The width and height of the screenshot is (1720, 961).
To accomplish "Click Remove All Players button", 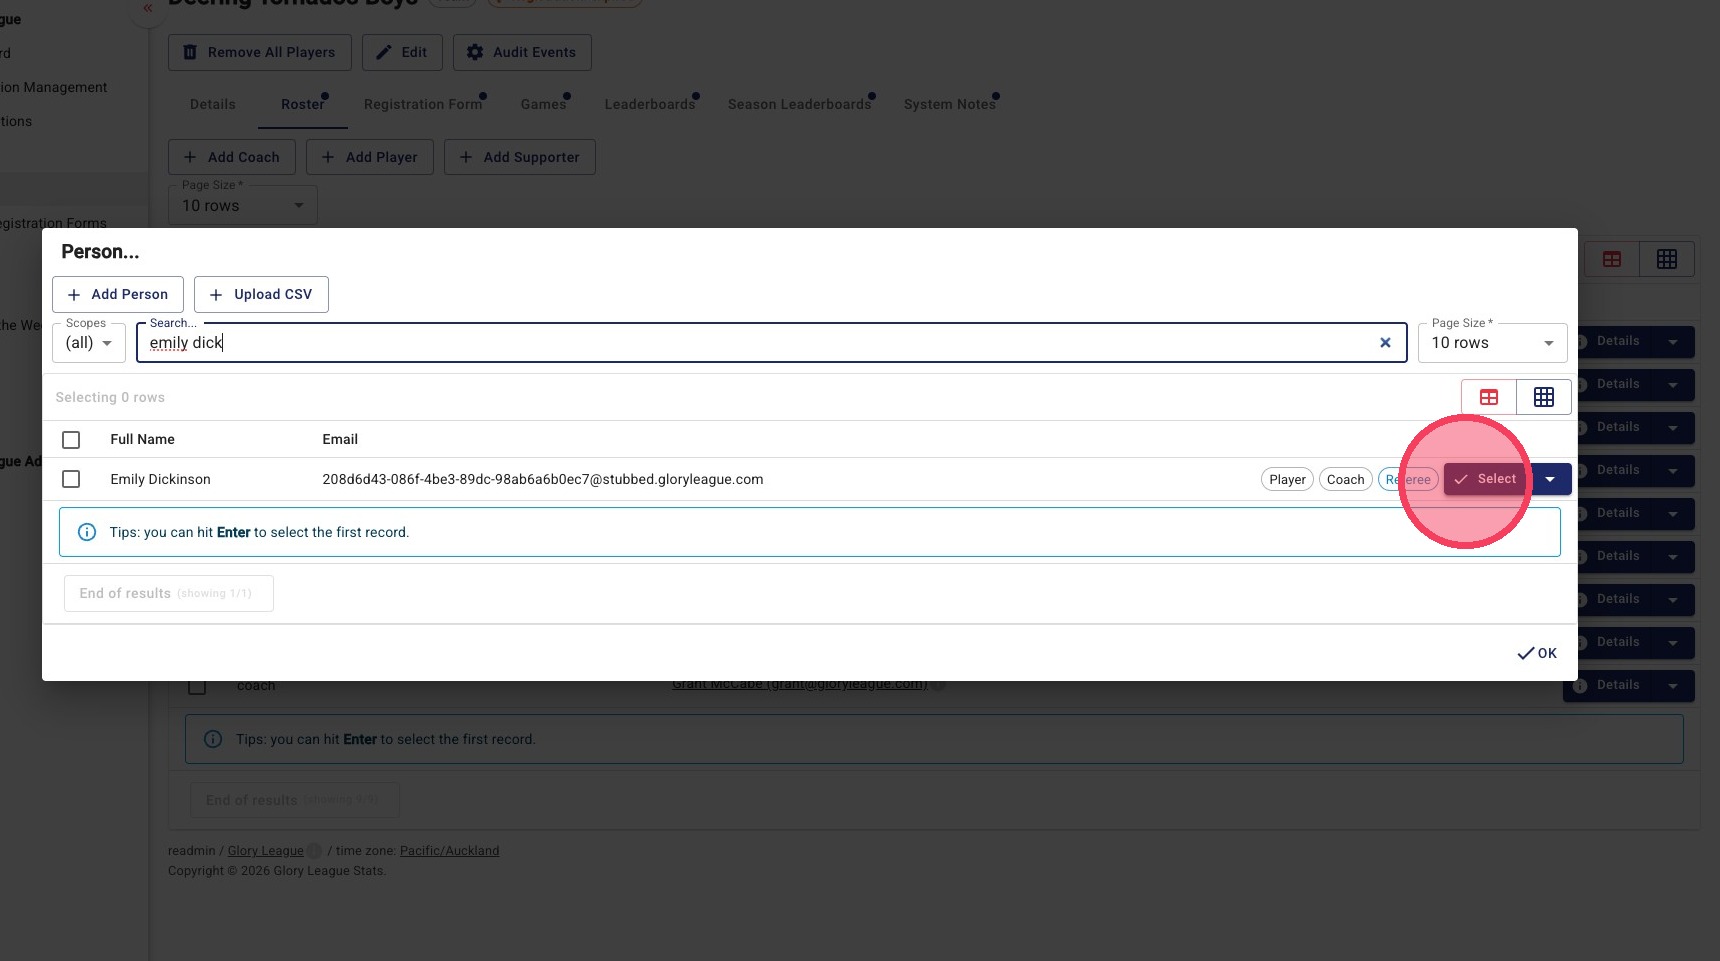I will coord(259,52).
